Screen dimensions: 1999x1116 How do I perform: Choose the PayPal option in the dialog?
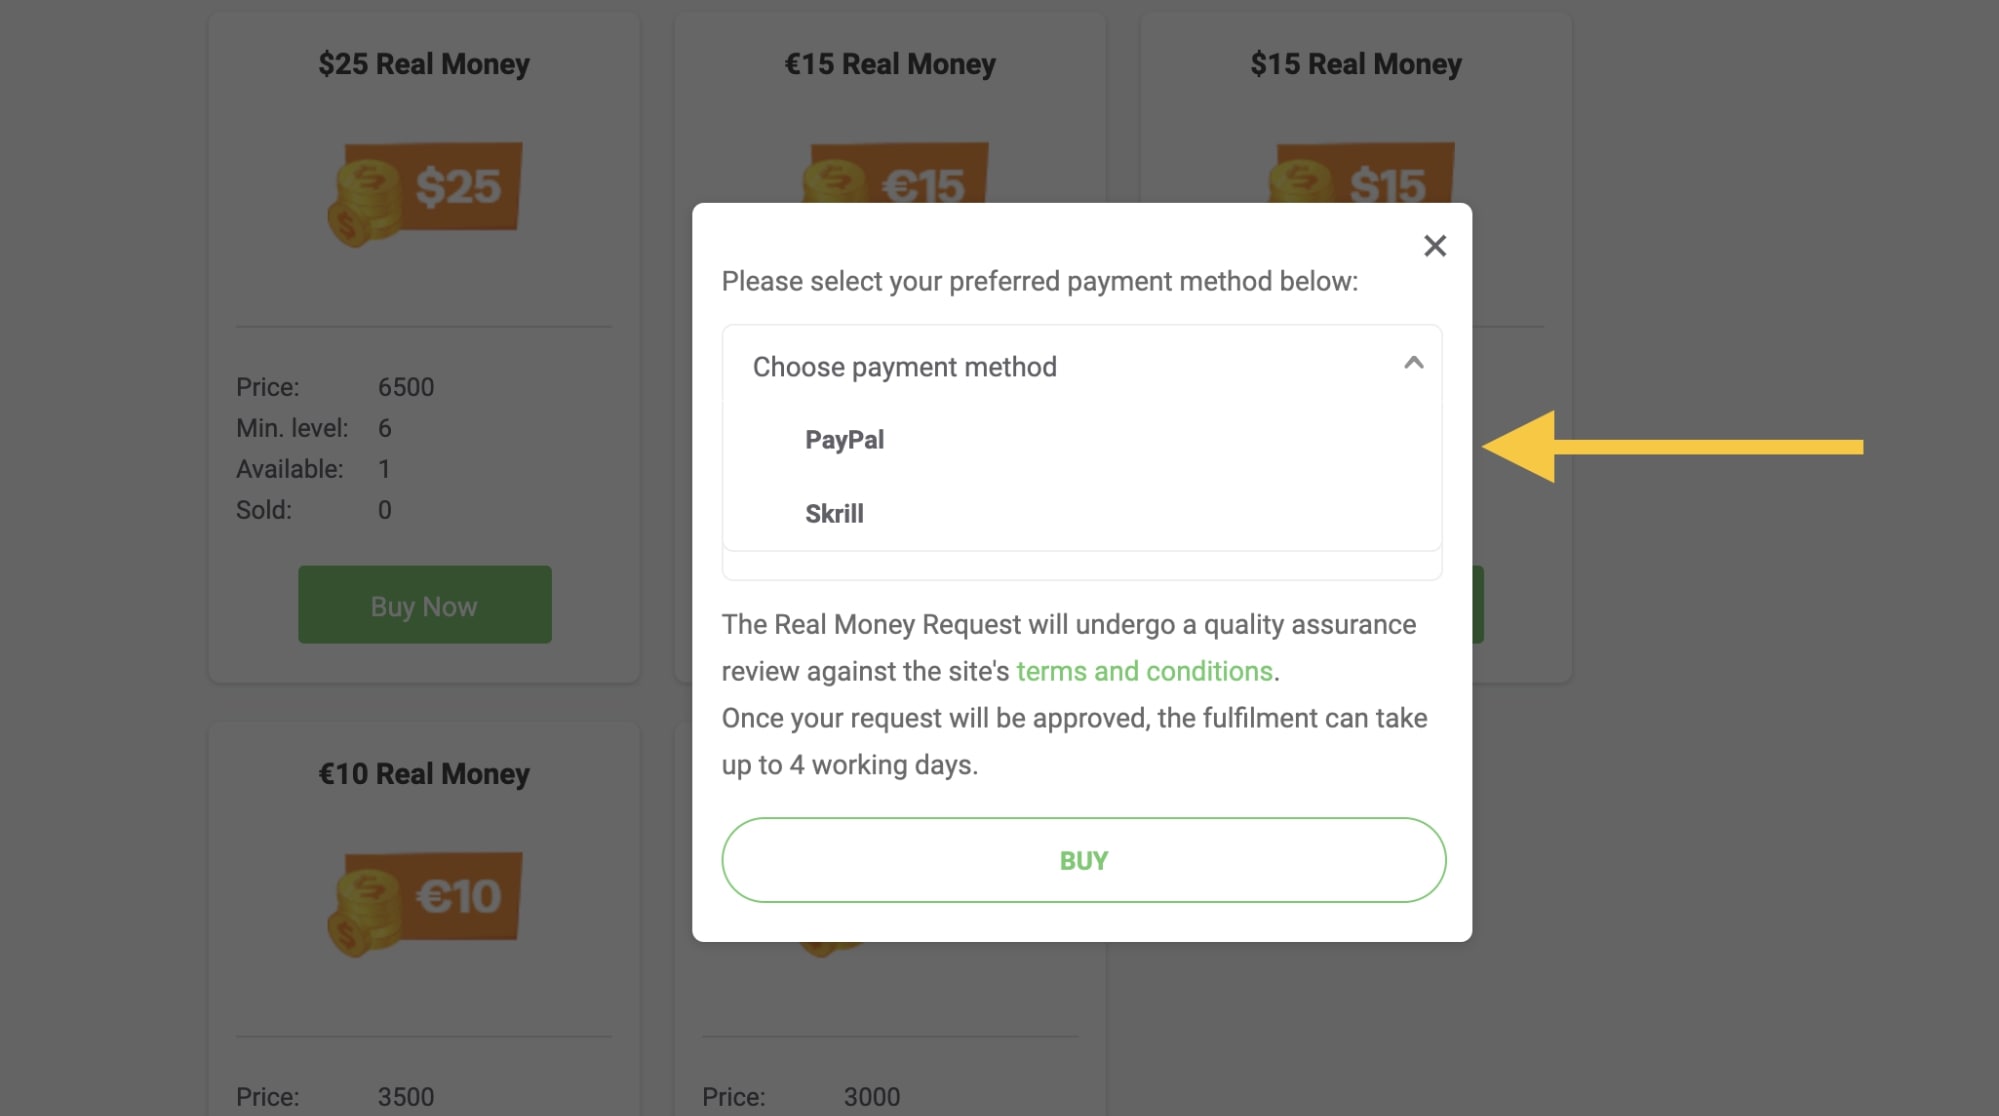pyautogui.click(x=844, y=439)
